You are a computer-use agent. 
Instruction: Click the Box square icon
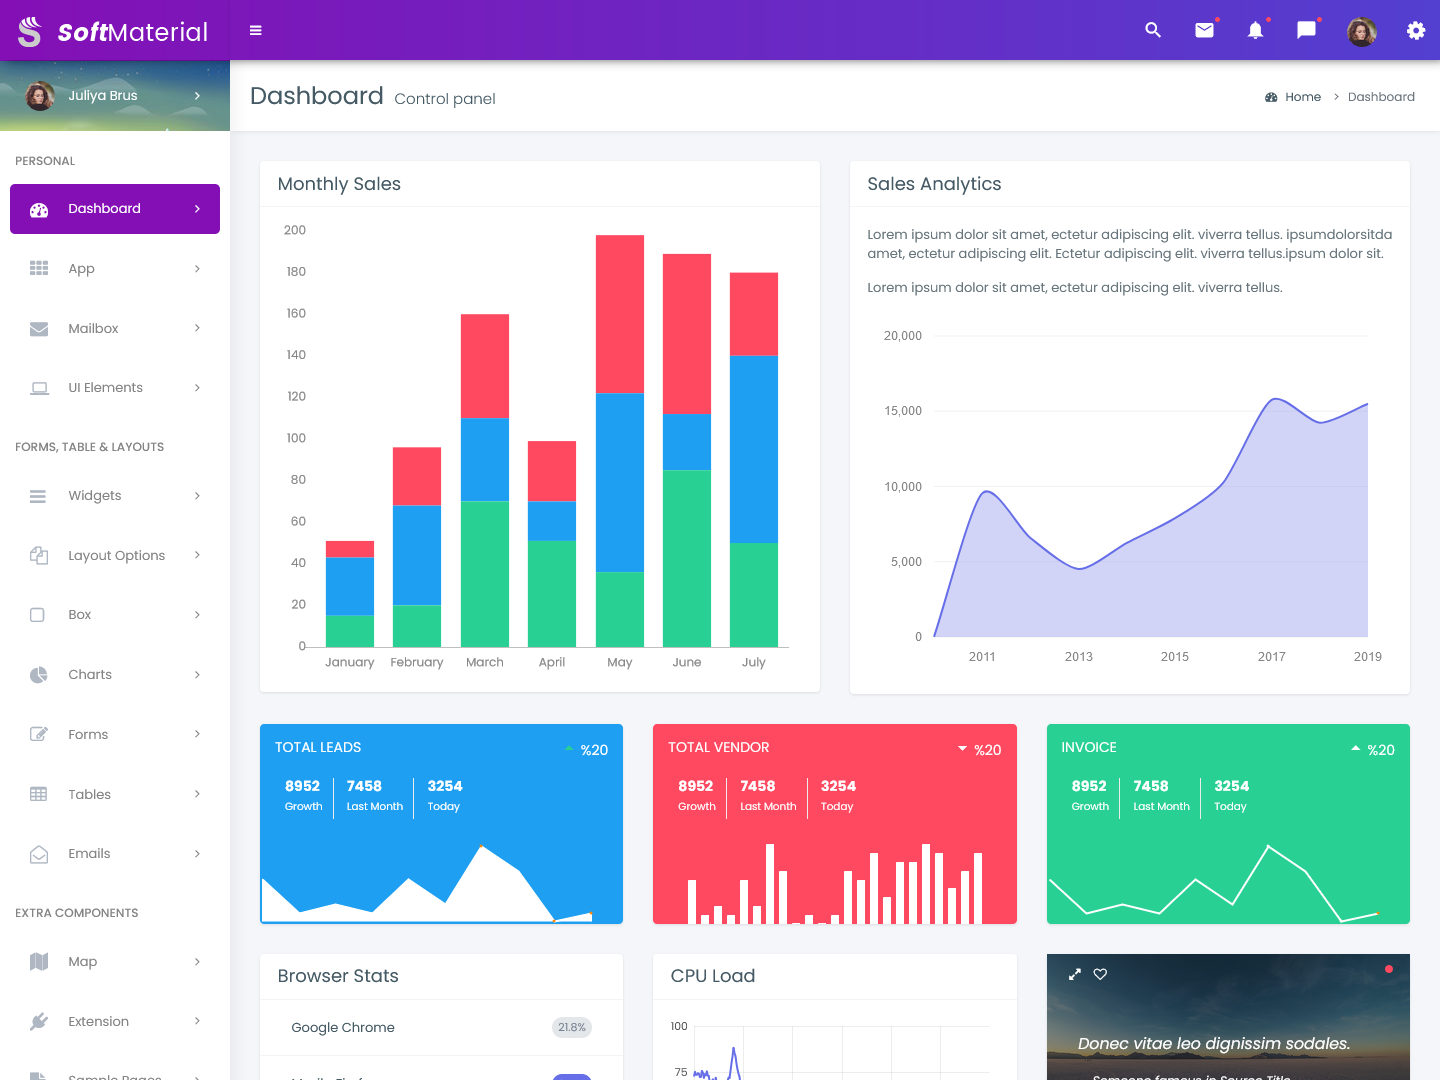click(x=37, y=615)
